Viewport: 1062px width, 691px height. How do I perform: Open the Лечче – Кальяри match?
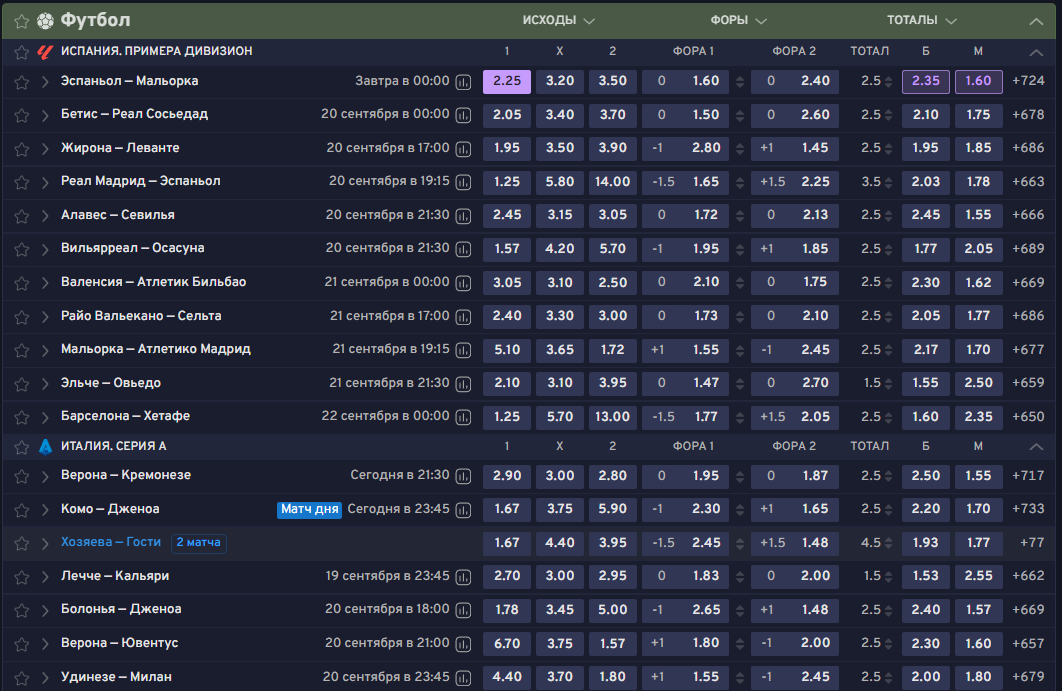point(115,576)
